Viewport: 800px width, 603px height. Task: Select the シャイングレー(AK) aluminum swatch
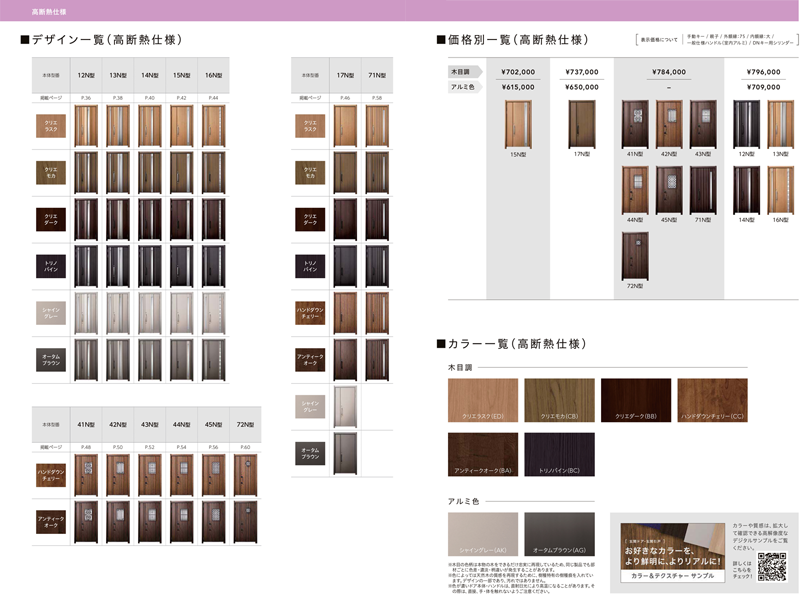pyautogui.click(x=482, y=534)
